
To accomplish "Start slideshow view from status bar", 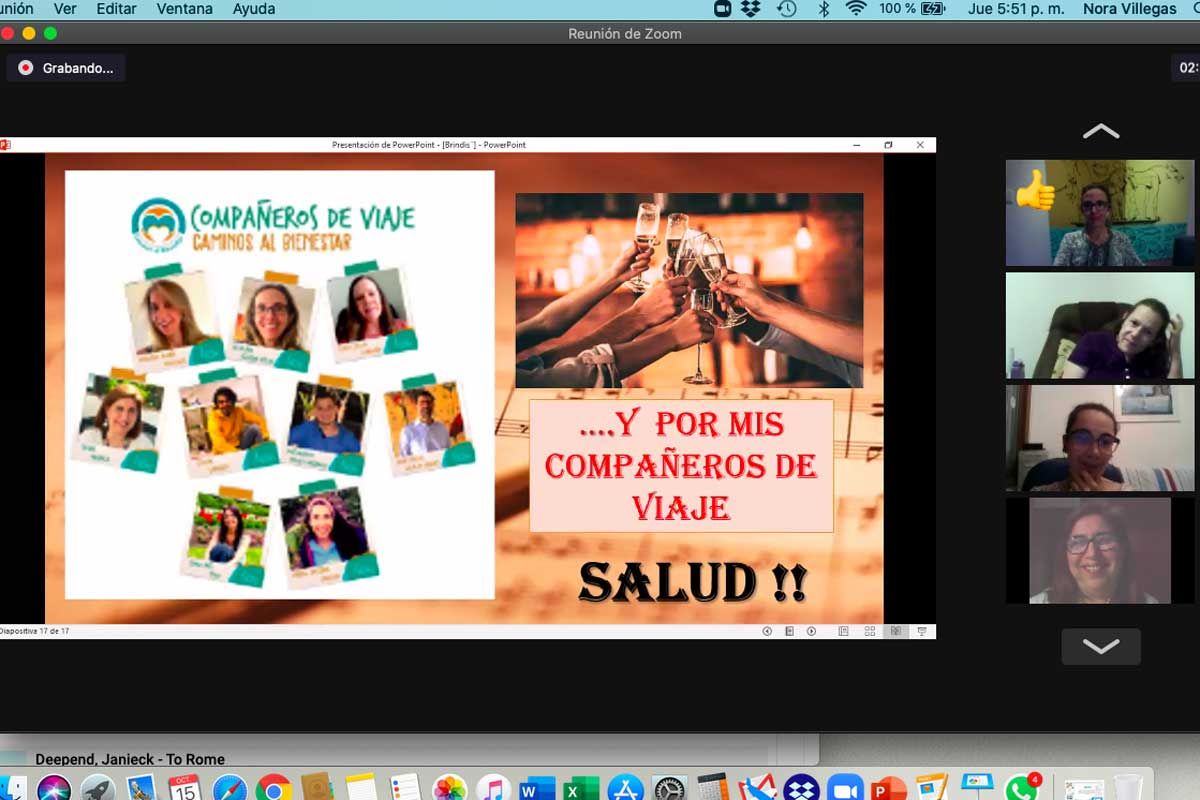I will (921, 631).
